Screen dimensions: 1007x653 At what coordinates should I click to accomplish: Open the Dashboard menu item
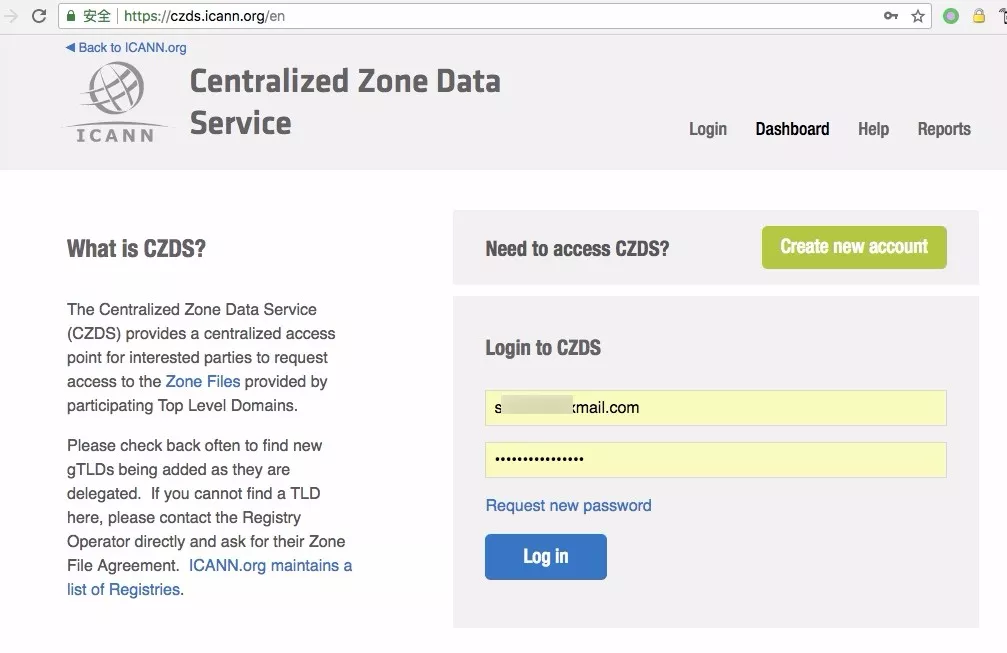click(x=792, y=129)
